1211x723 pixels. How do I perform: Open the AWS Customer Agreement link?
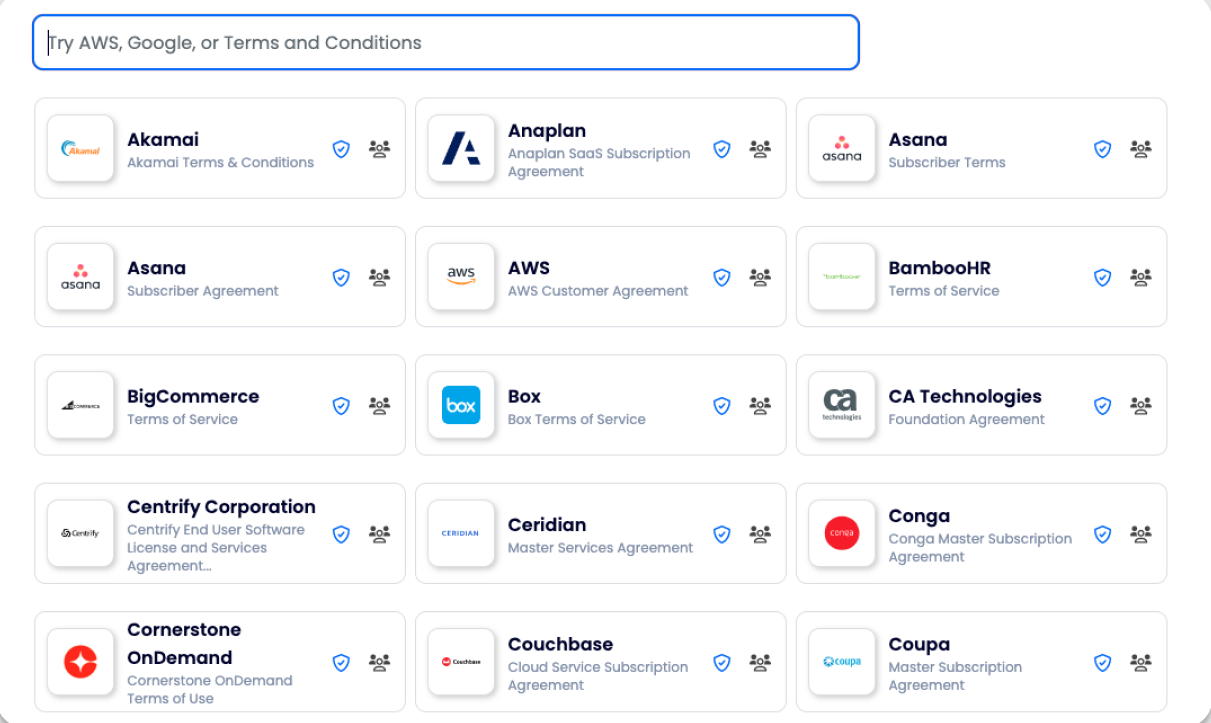pyautogui.click(x=598, y=291)
